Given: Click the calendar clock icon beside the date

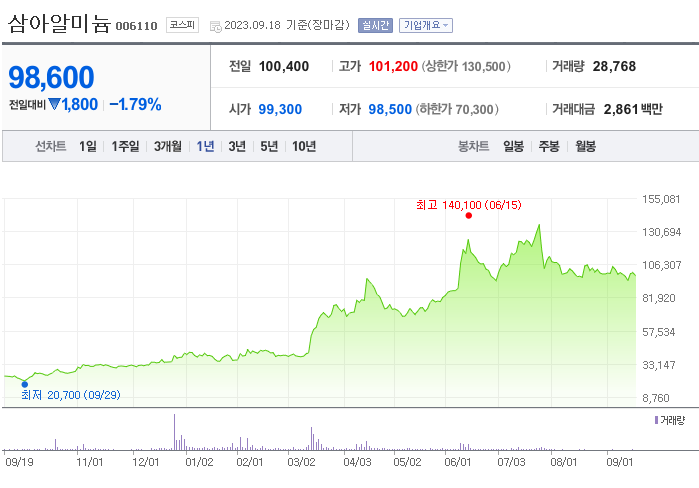Looking at the screenshot, I should [x=215, y=26].
